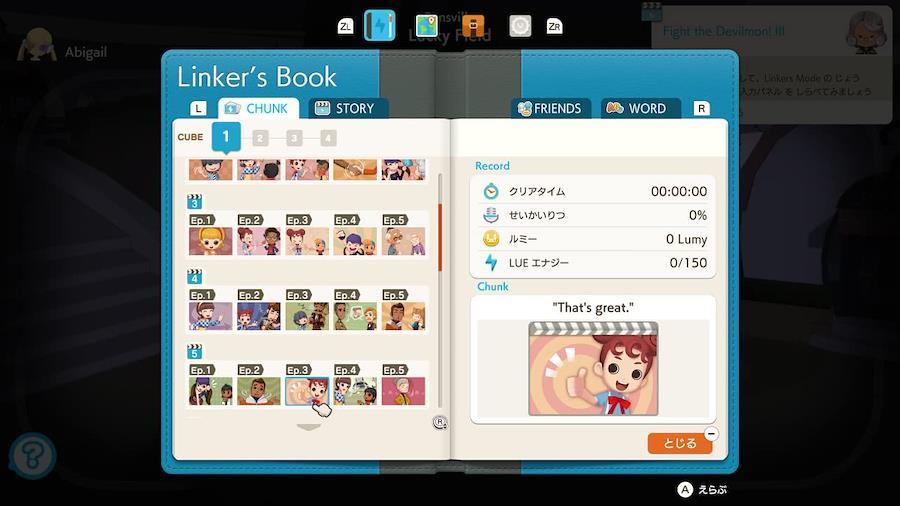
Task: Click the L button to go to previous tab
Action: (x=199, y=108)
